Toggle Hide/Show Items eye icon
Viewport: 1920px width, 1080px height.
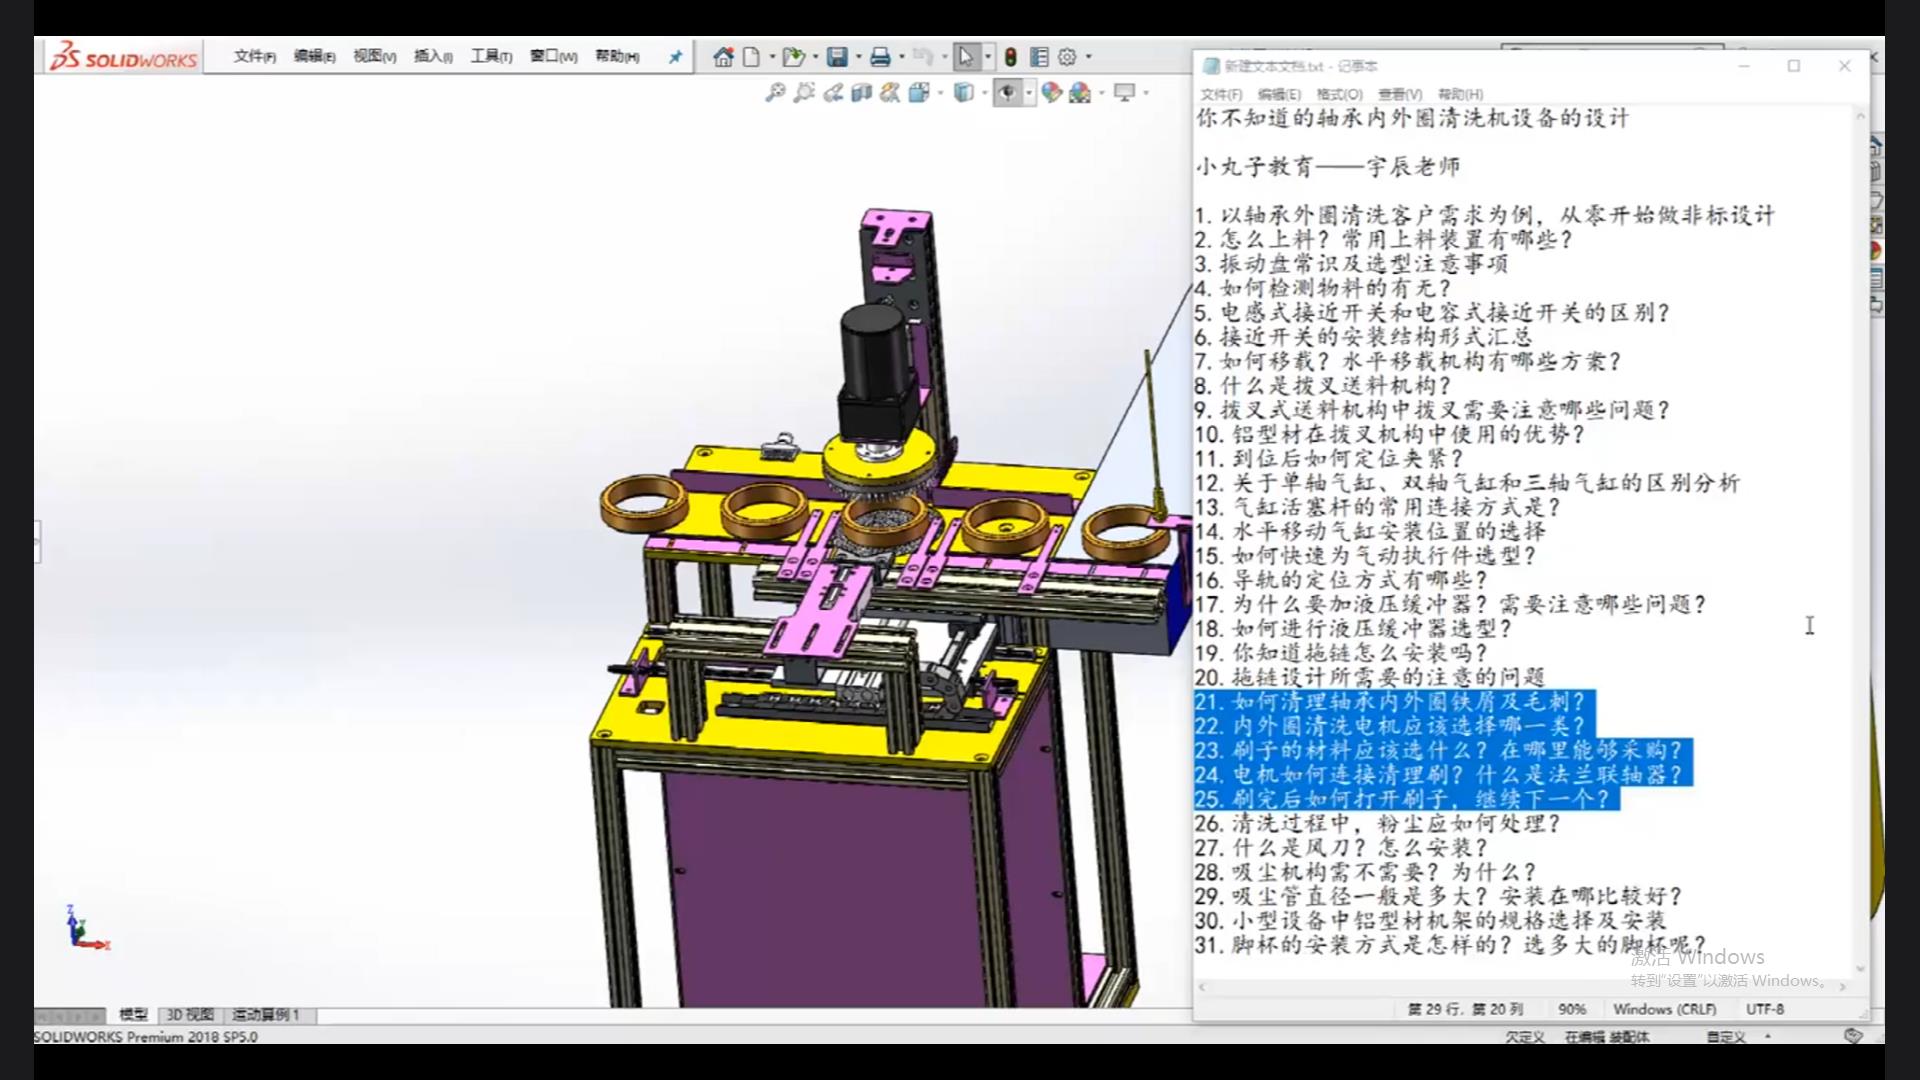point(1007,93)
